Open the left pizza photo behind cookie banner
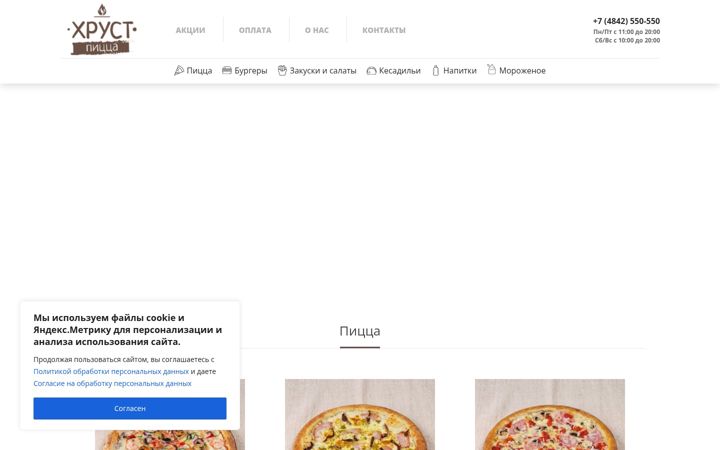Image resolution: width=720 pixels, height=450 pixels. tap(170, 440)
